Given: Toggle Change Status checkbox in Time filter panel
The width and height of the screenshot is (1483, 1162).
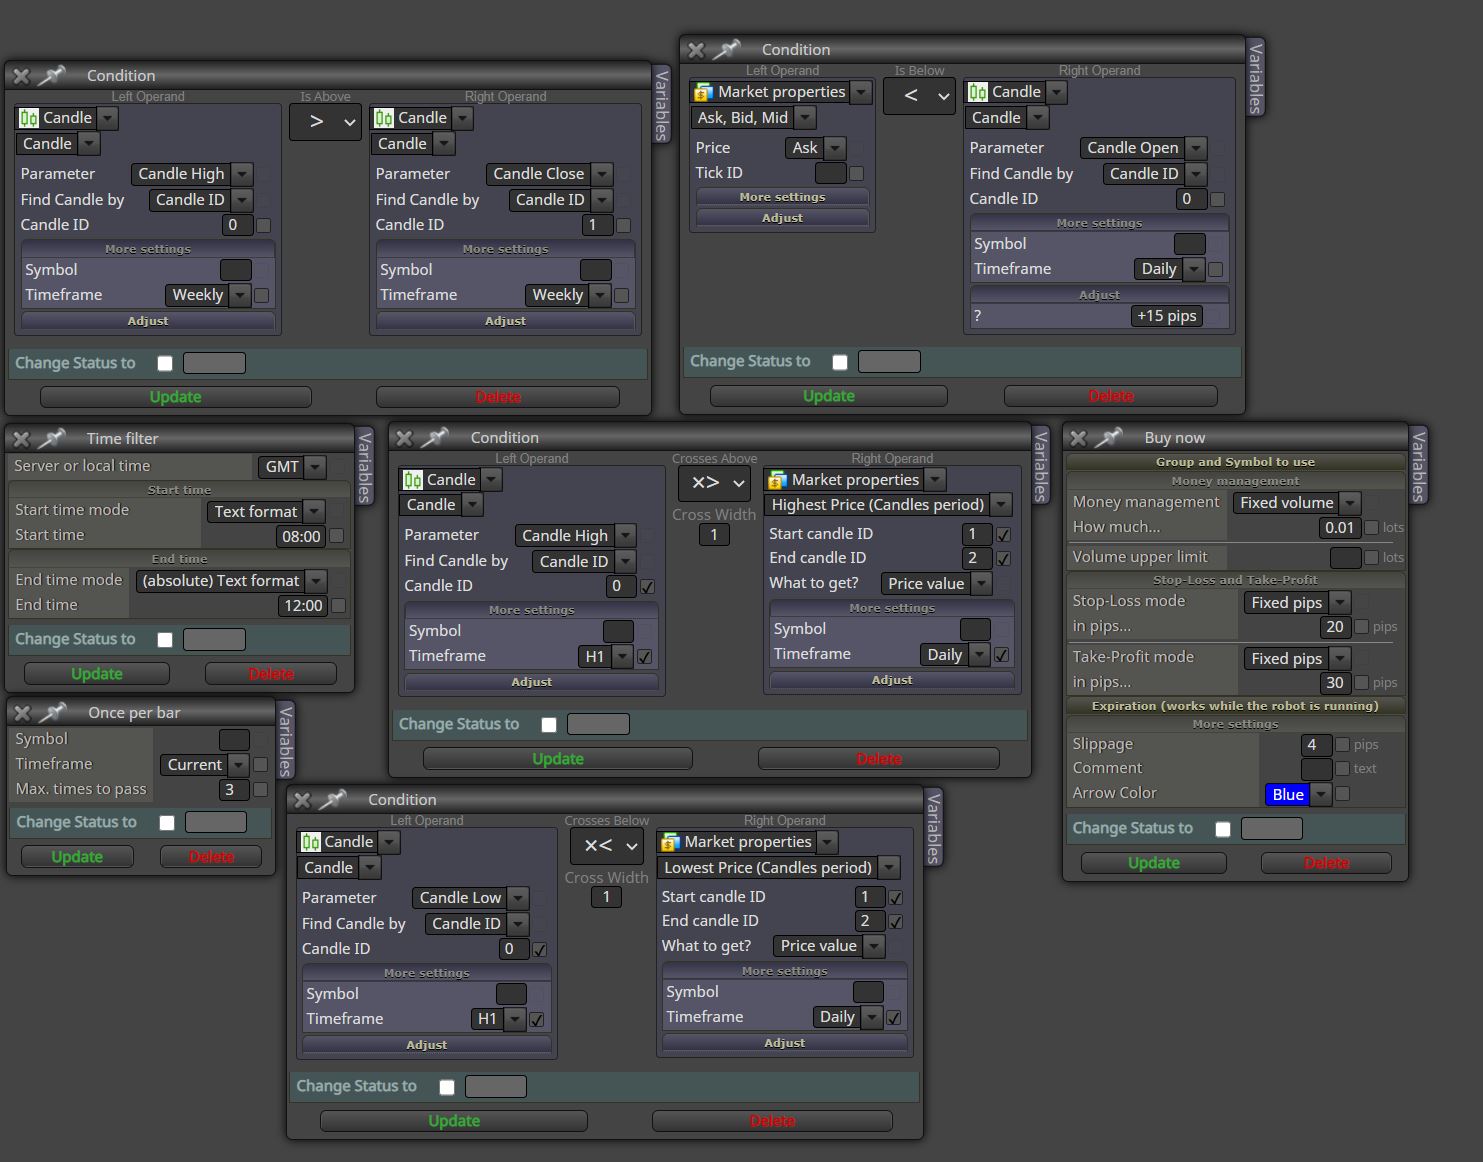Looking at the screenshot, I should [165, 640].
